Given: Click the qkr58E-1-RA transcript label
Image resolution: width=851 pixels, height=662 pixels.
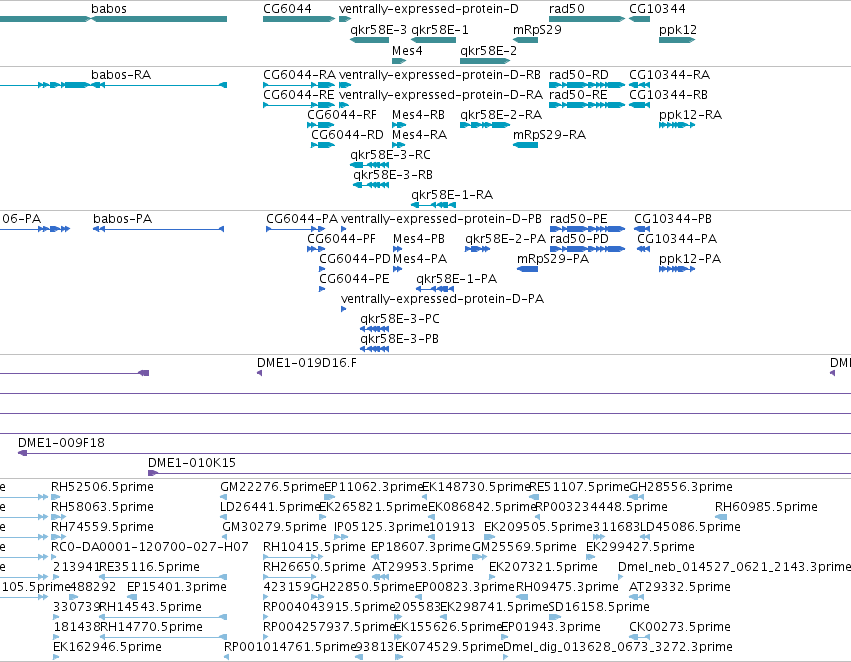Looking at the screenshot, I should click(452, 195).
